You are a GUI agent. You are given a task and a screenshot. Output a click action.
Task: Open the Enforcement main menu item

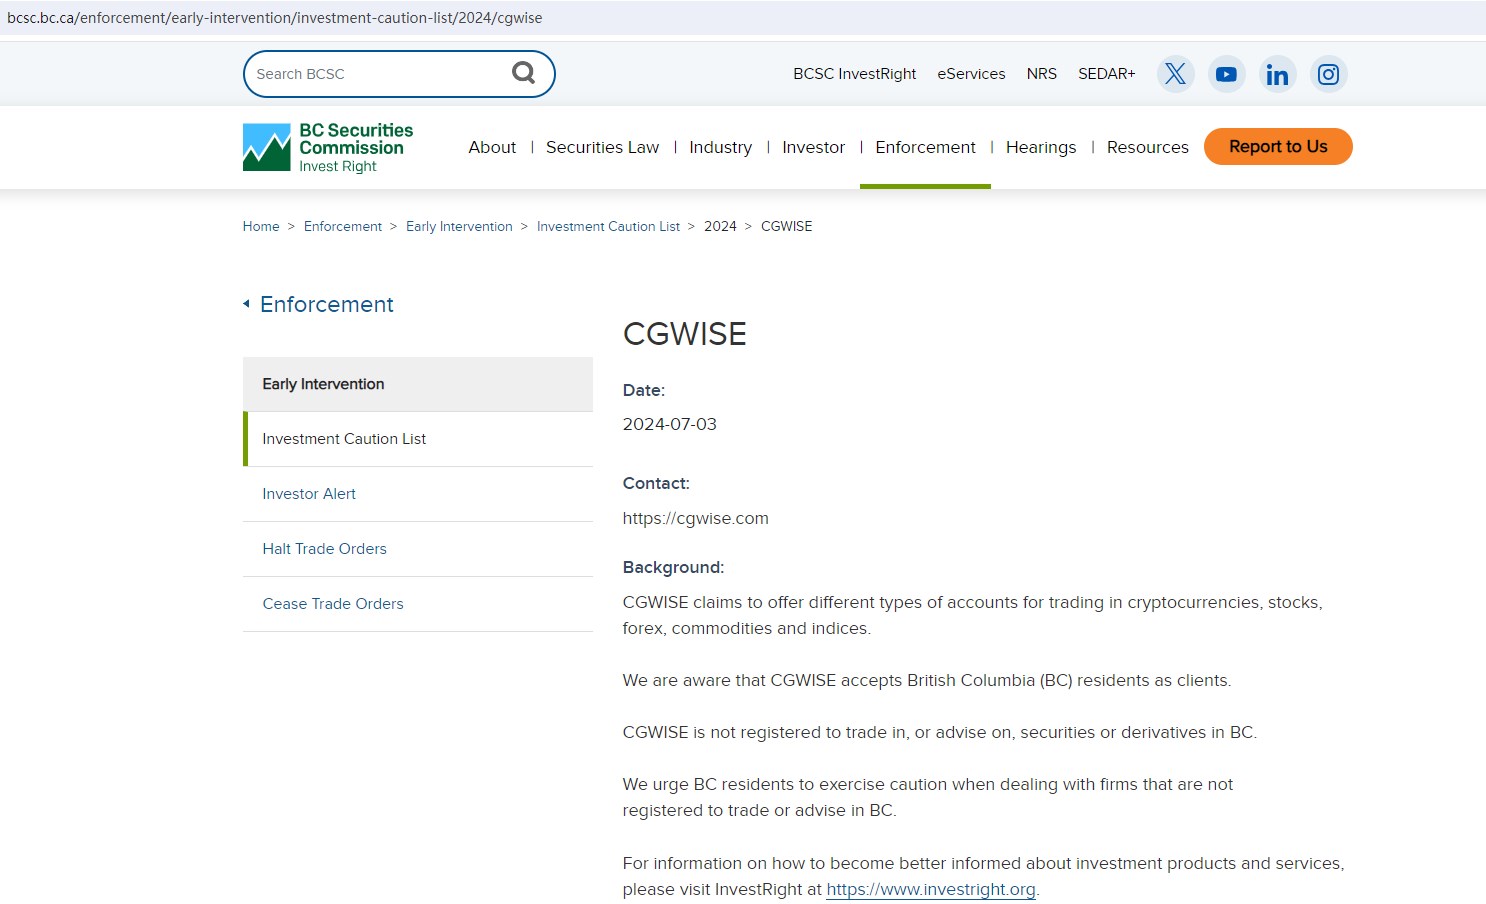(x=925, y=147)
